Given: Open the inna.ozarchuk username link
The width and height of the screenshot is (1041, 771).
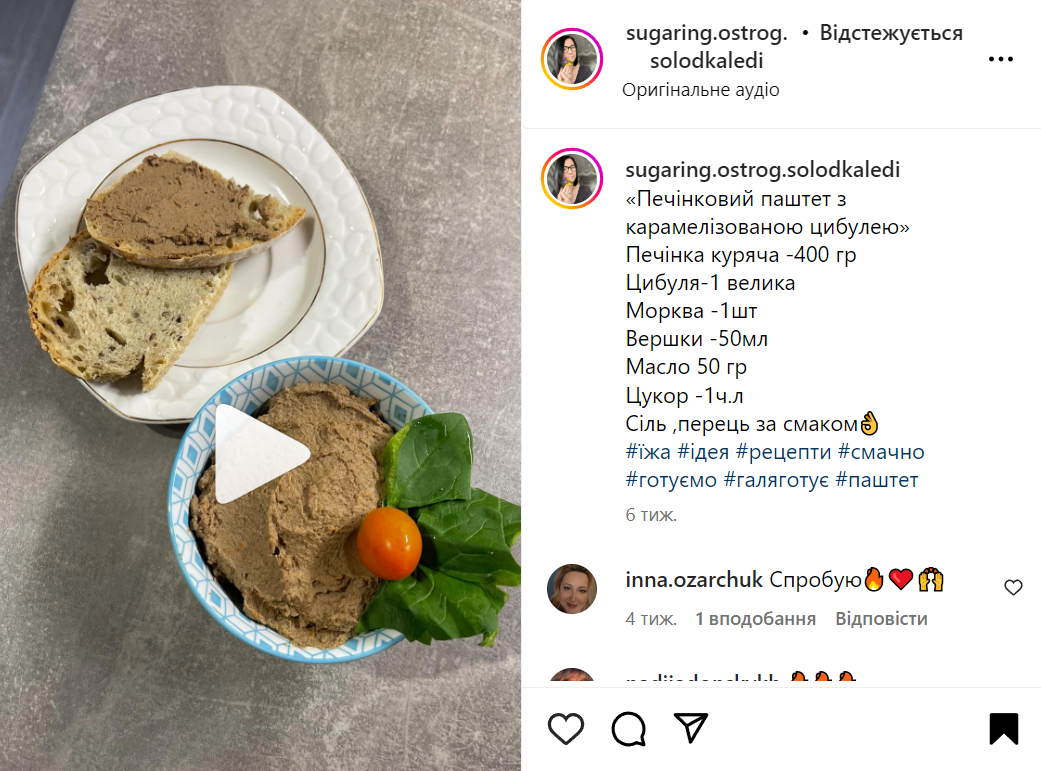Looking at the screenshot, I should [x=694, y=580].
